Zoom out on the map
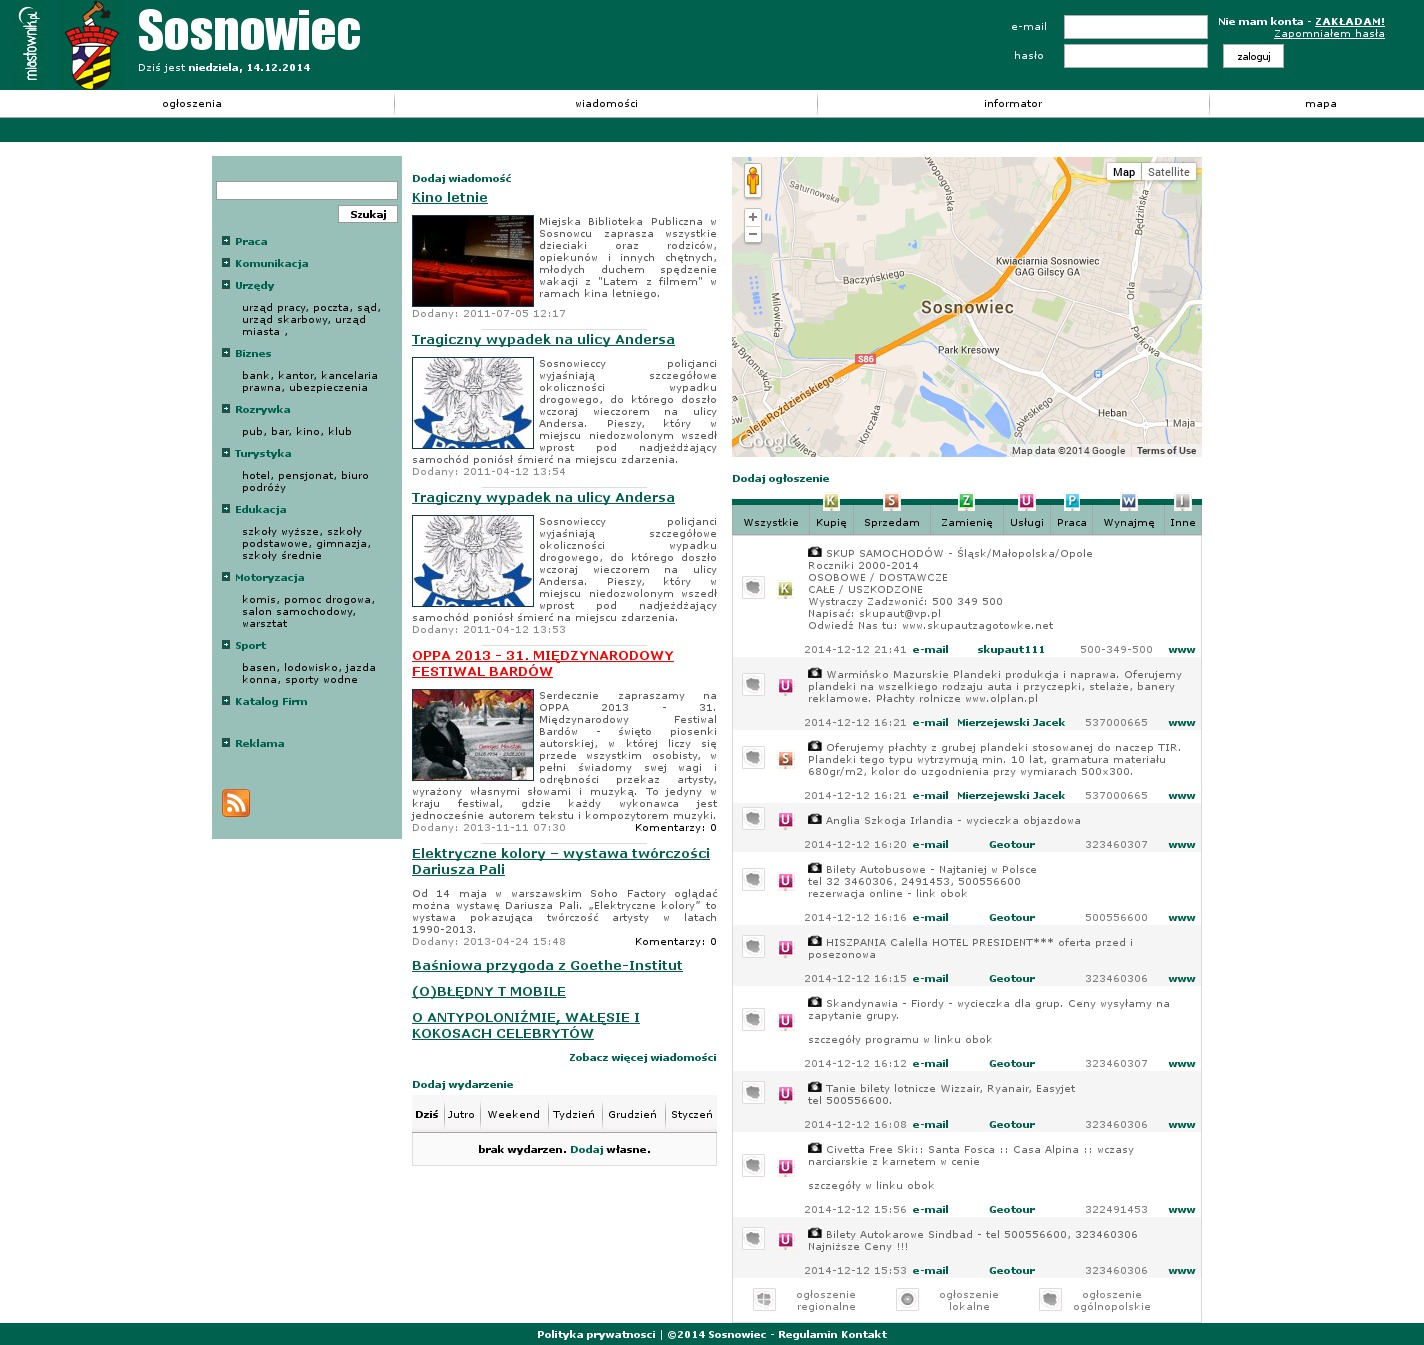 (753, 235)
